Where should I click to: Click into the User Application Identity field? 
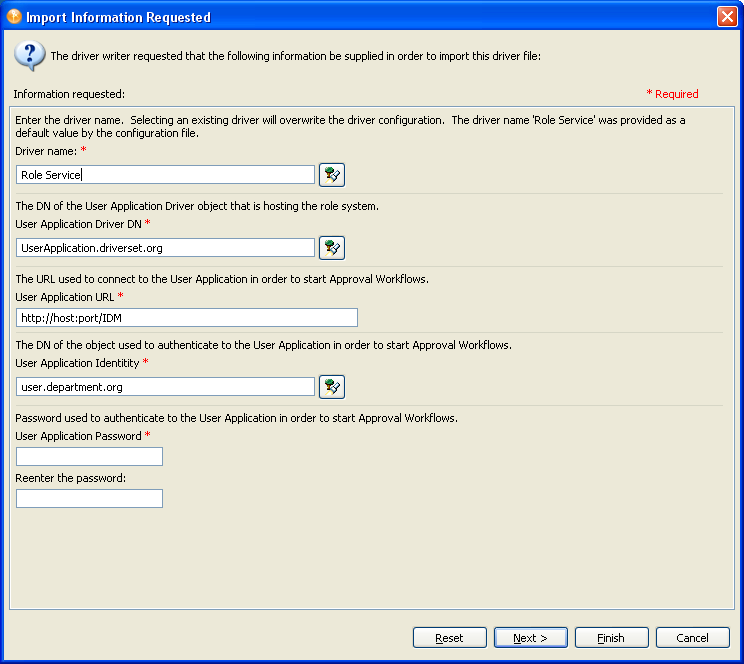(166, 386)
